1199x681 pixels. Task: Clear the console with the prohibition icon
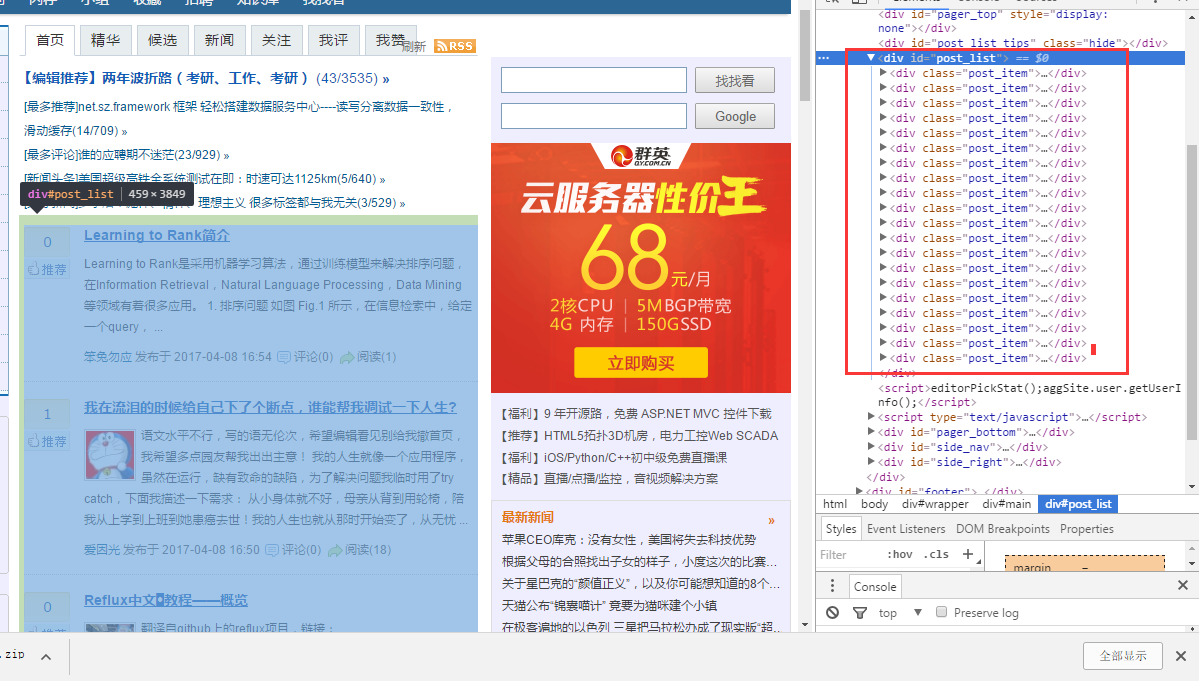coord(833,612)
